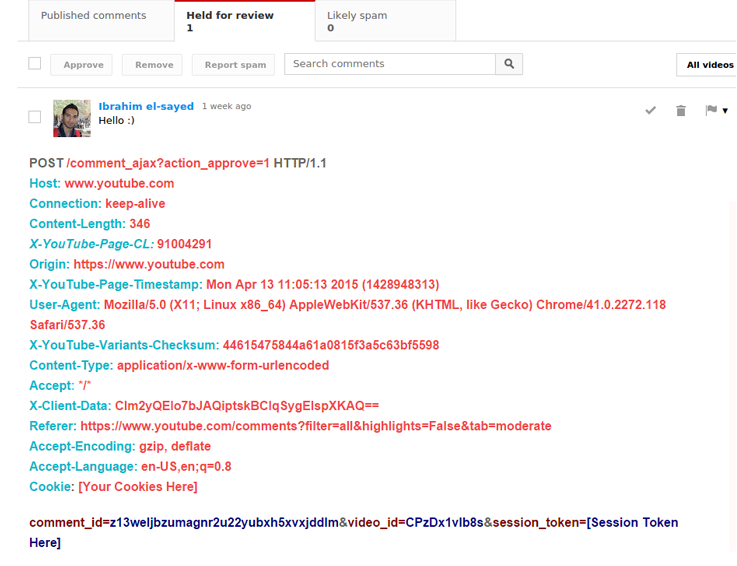Click X-YouTube-Page-CL value '91004291'
This screenshot has height=566, width=737.
click(184, 244)
